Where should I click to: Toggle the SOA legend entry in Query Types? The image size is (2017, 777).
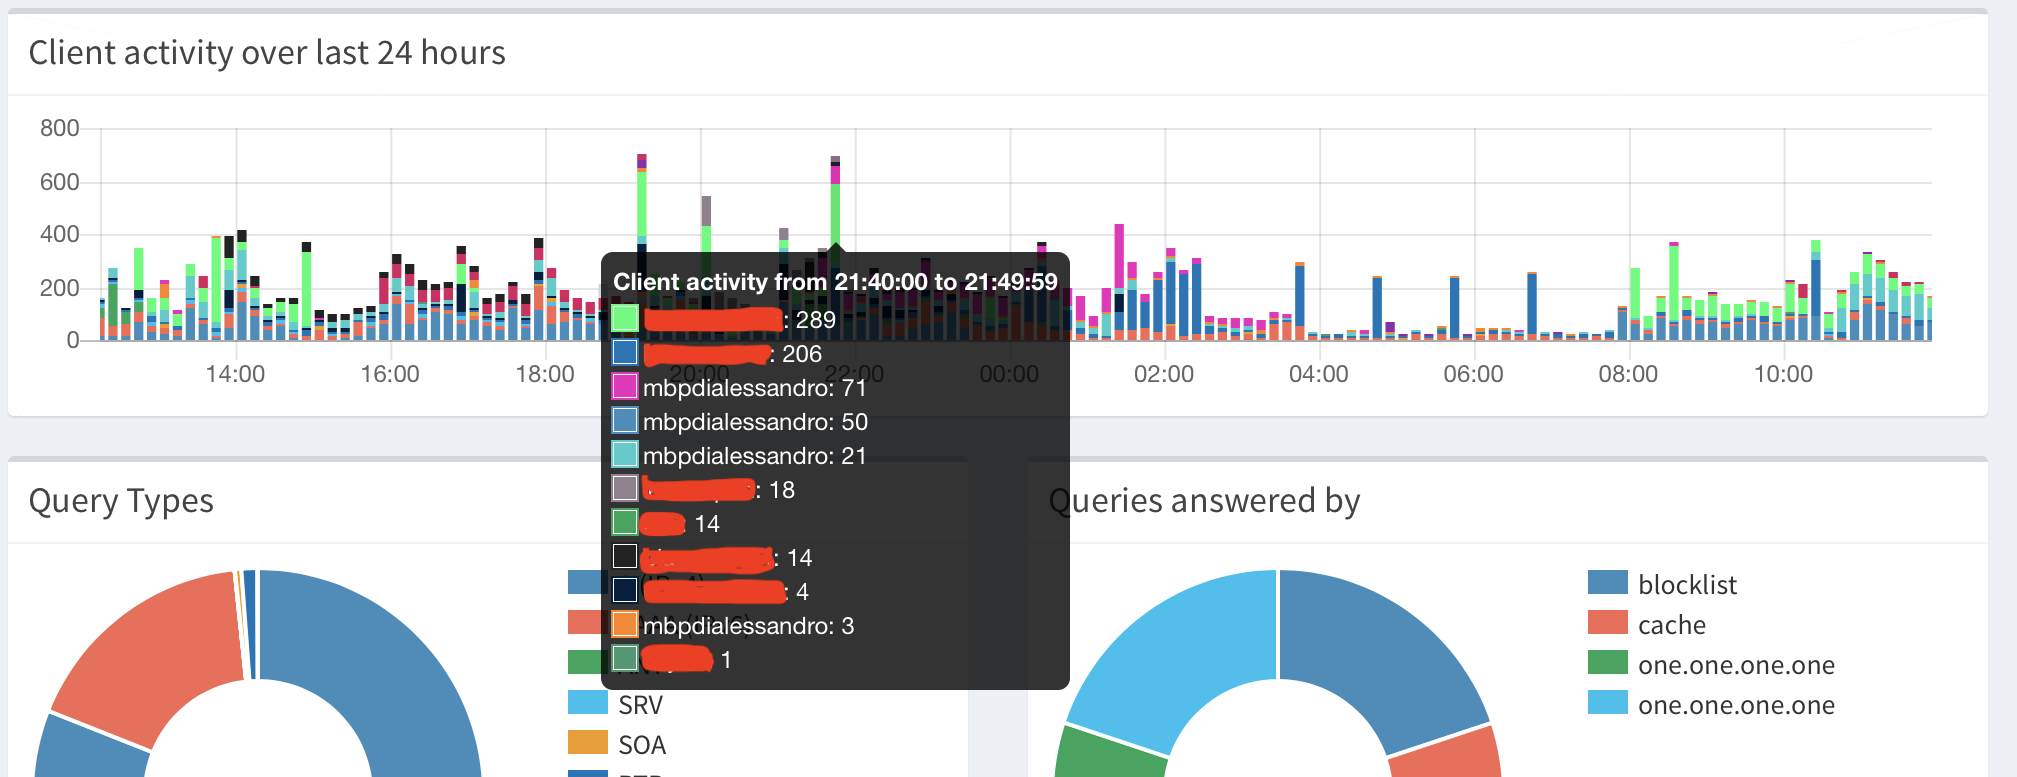point(617,744)
